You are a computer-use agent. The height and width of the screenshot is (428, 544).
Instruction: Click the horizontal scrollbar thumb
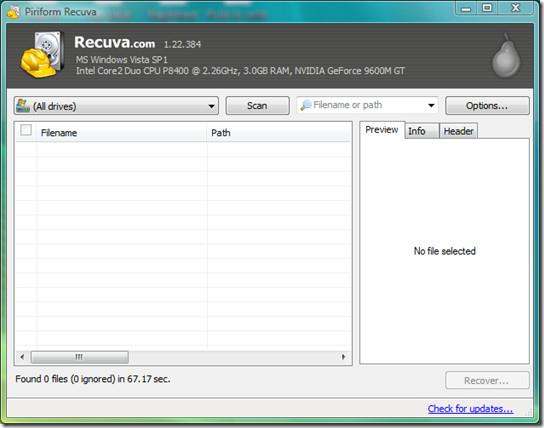[79, 357]
